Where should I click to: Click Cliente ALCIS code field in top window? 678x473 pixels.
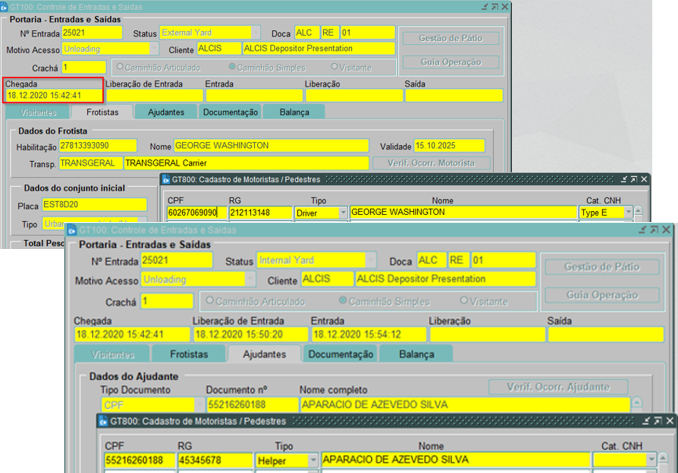click(219, 48)
